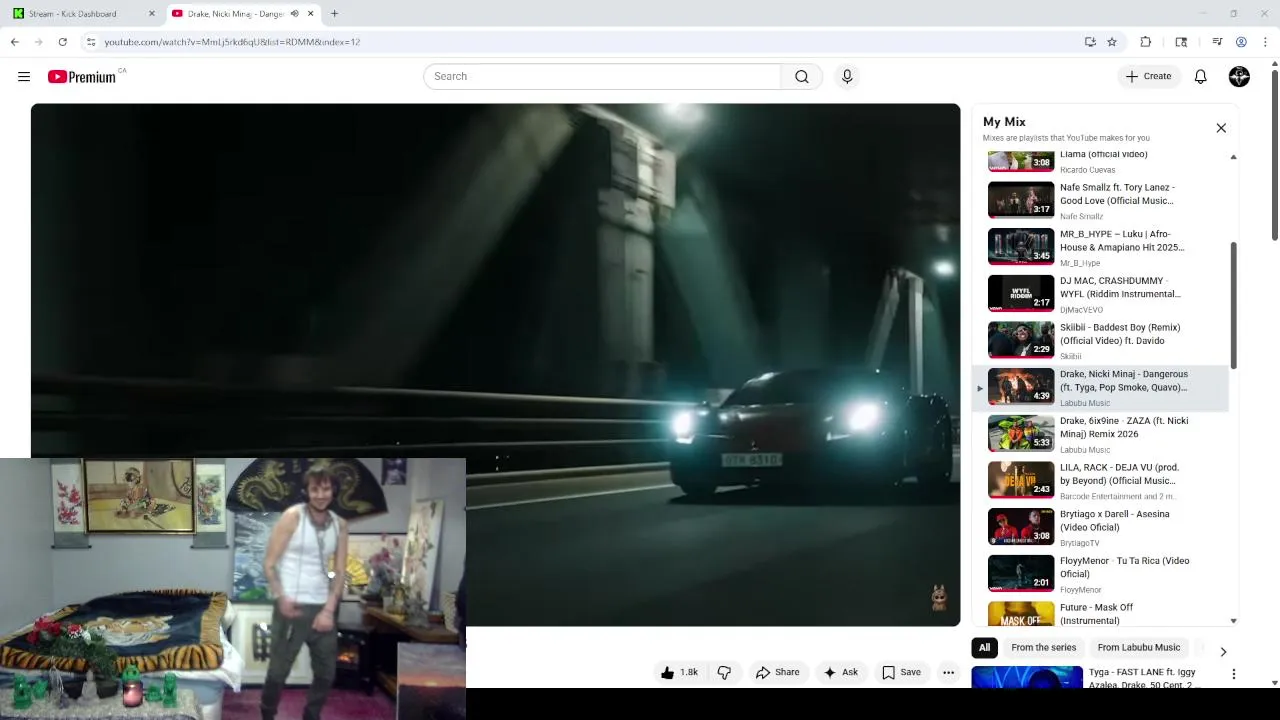The width and height of the screenshot is (1280, 720).
Task: Click the search magnifier button
Action: [801, 76]
